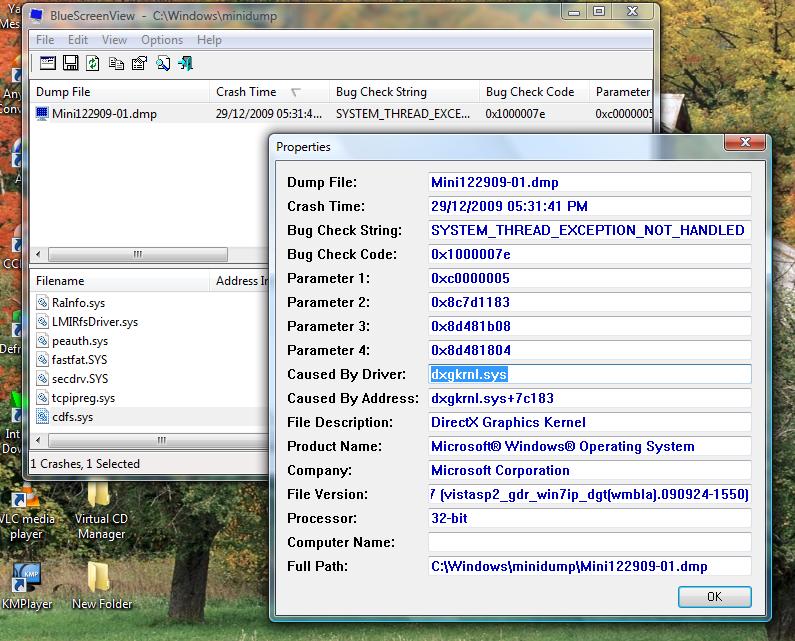Open the VLC media player desktop shortcut
Image resolution: width=795 pixels, height=641 pixels.
click(x=25, y=512)
